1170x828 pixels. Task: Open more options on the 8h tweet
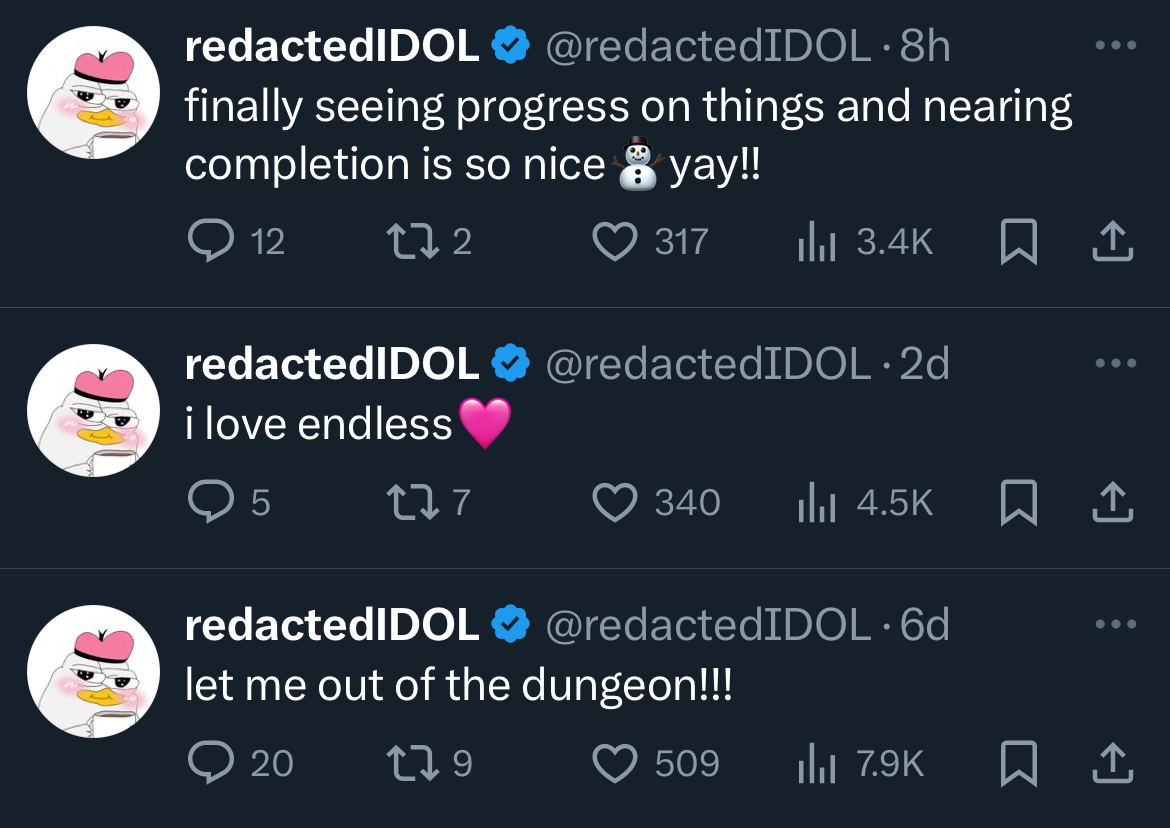point(1116,46)
